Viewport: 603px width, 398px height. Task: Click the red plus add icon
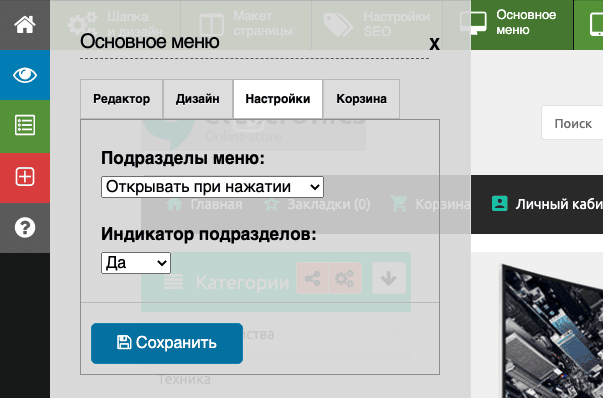click(x=25, y=177)
